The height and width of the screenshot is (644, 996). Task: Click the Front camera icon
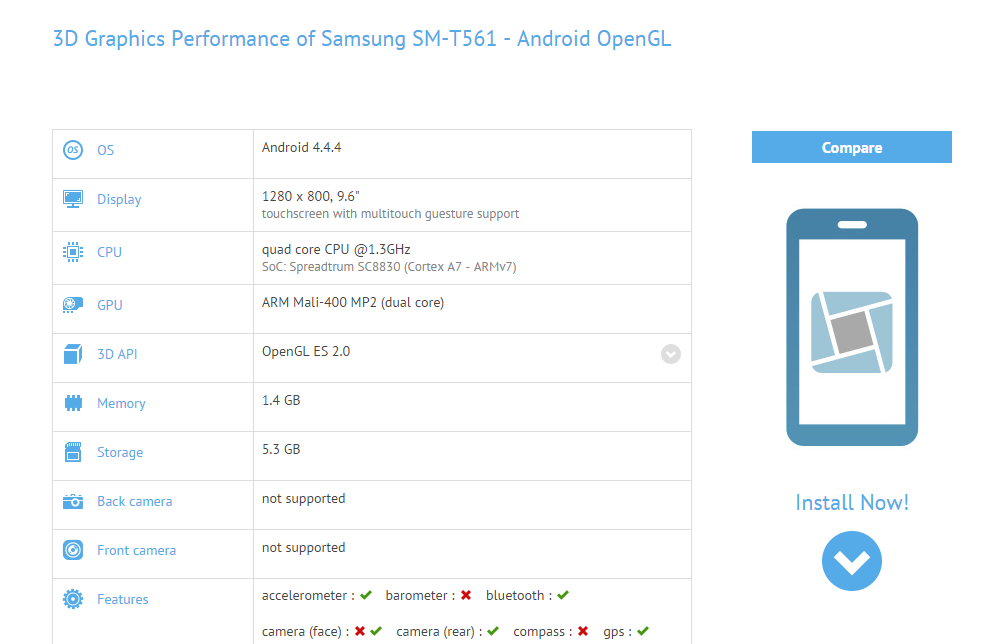(73, 550)
